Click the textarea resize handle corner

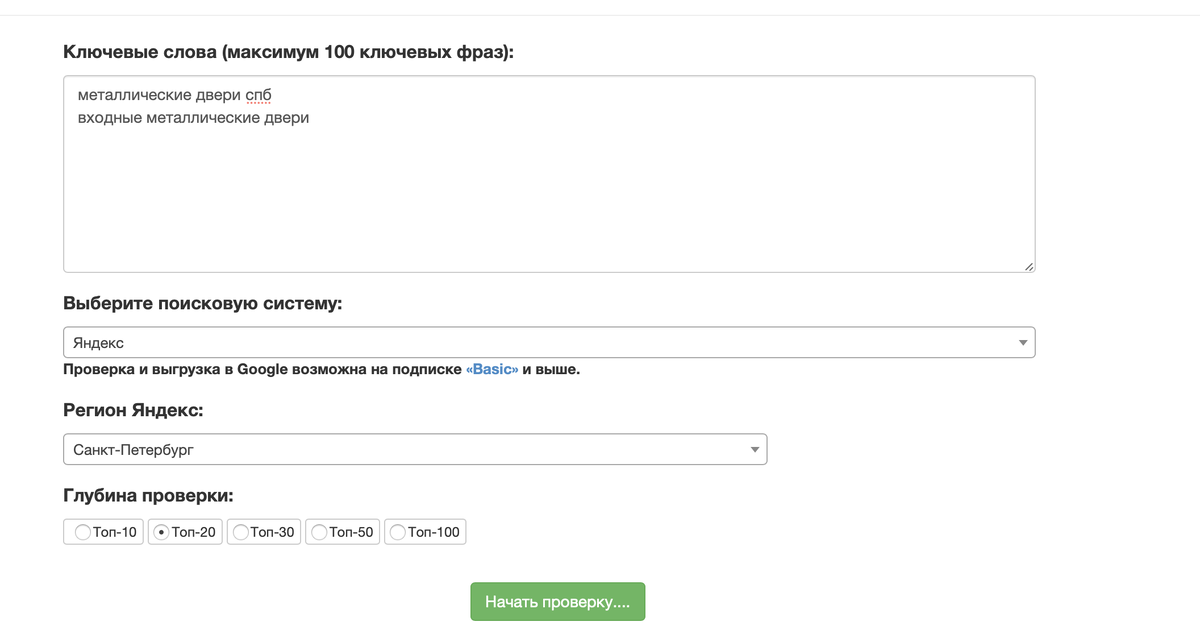point(1029,266)
